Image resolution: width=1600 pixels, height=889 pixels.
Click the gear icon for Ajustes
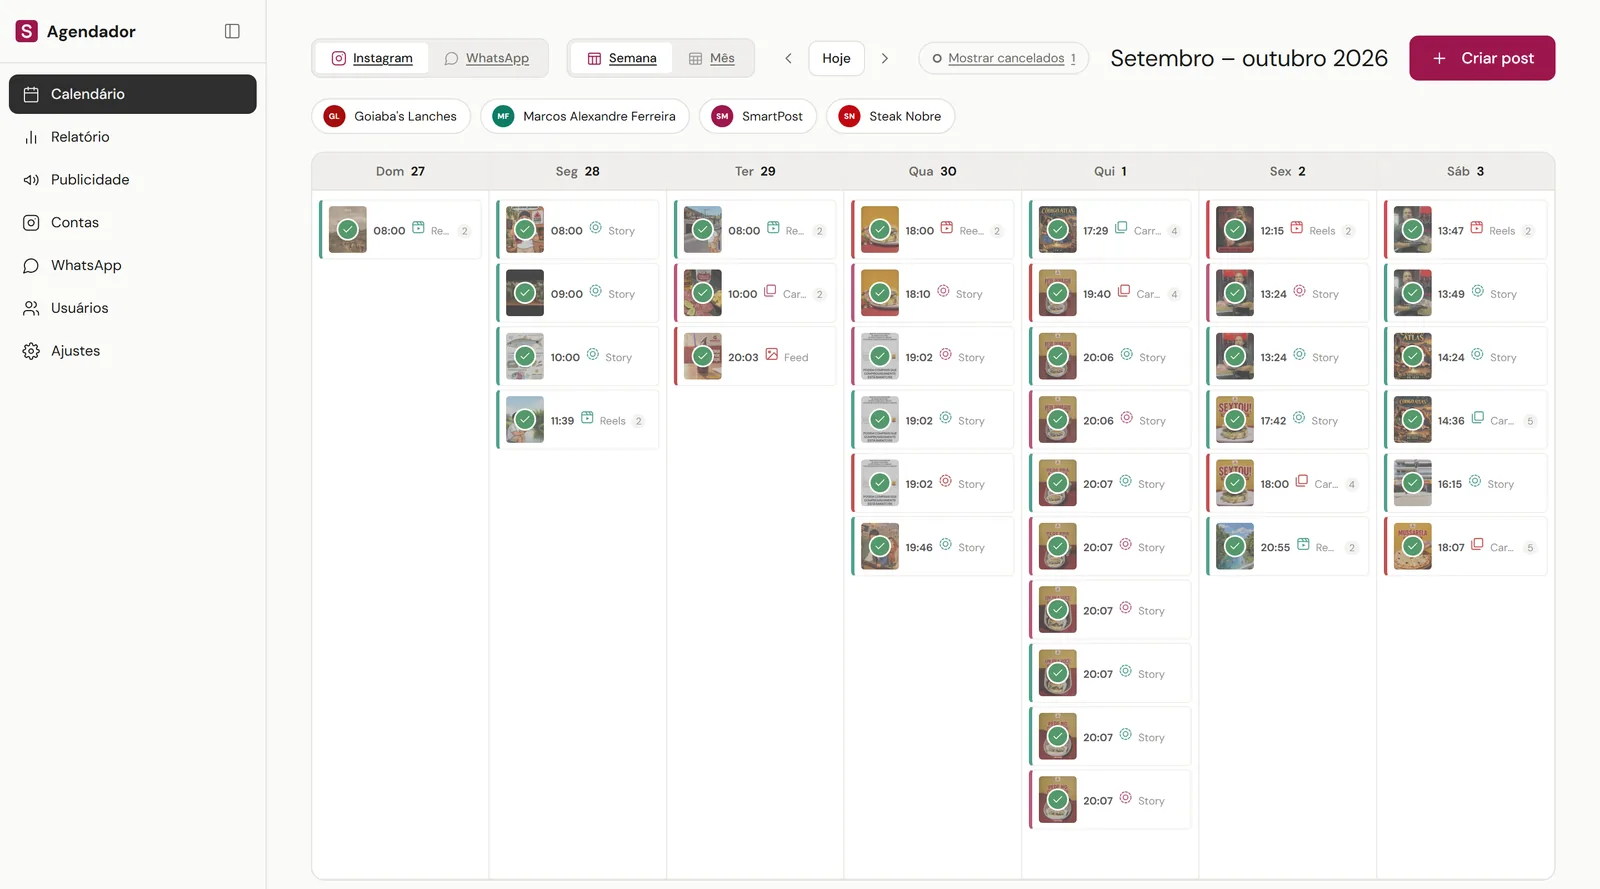[31, 351]
